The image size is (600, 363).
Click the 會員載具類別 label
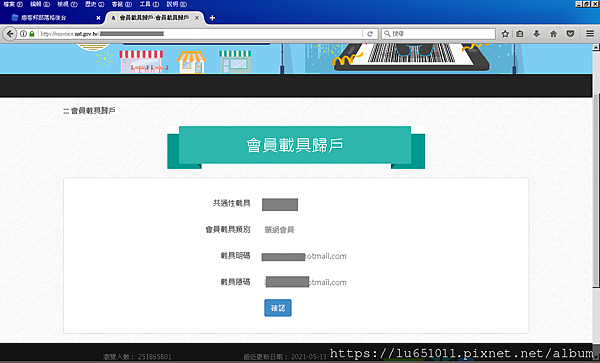pos(228,230)
